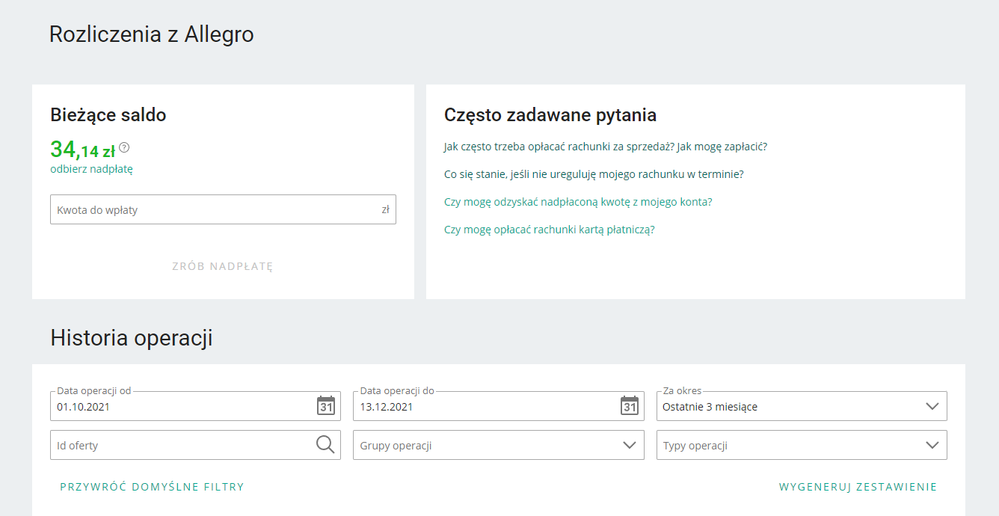Viewport: 999px width, 516px height.
Task: Open FAQ about paying by payment card
Action: pyautogui.click(x=549, y=229)
